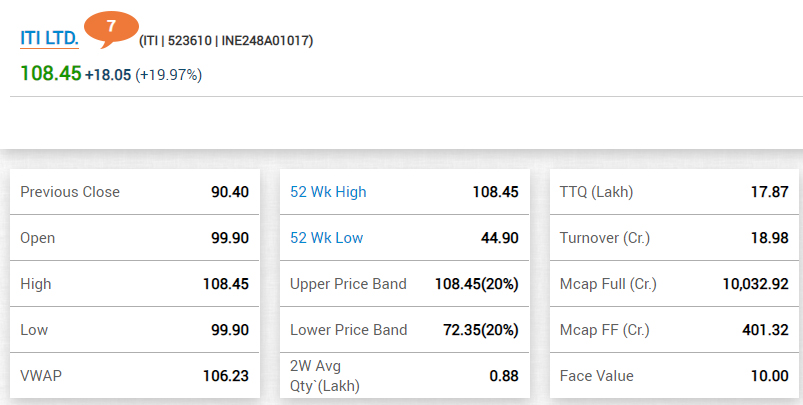This screenshot has width=803, height=405.
Task: Select the Face Value label
Action: click(597, 376)
